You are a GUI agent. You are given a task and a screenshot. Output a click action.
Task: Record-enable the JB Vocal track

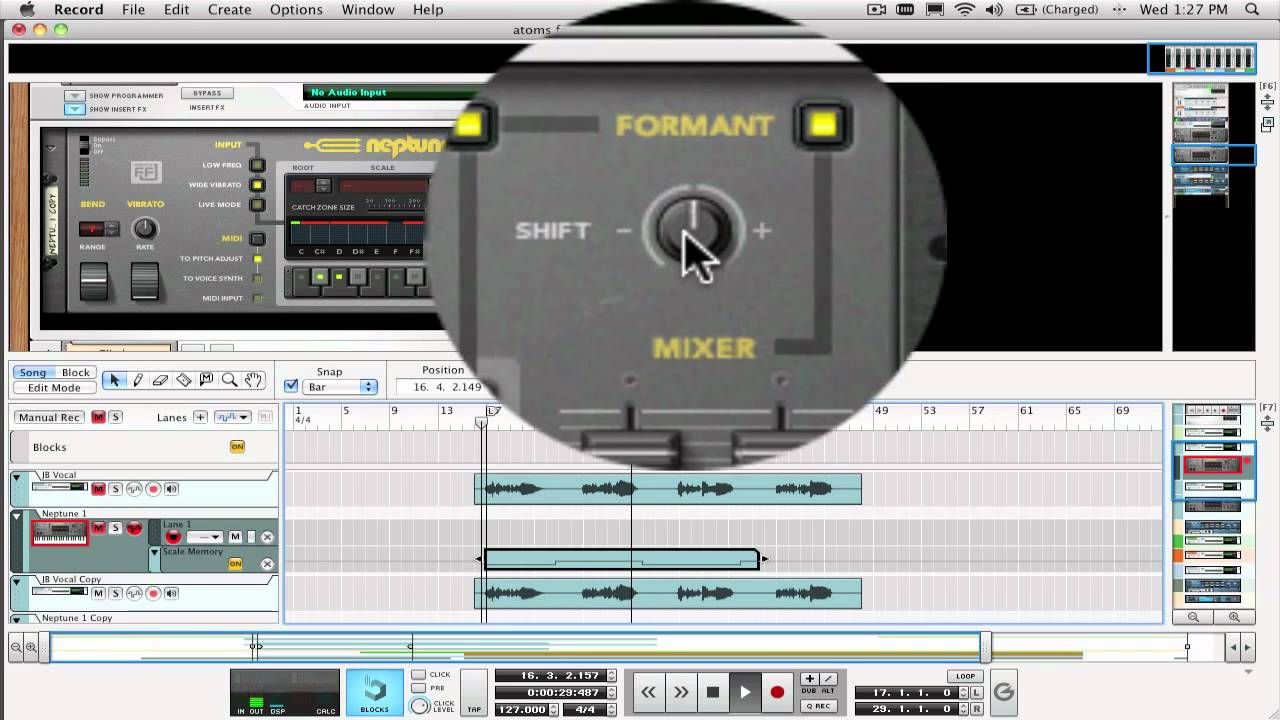click(153, 489)
